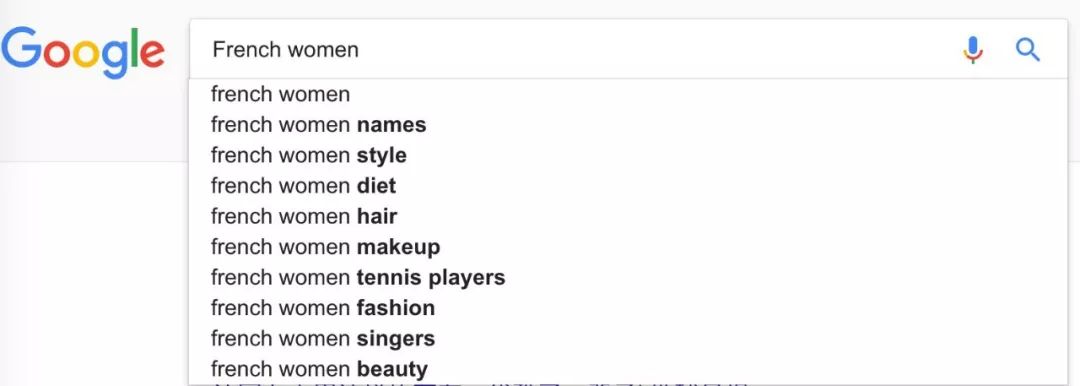Click the bold word 'style' in list
1080x386 pixels.
[x=382, y=156]
